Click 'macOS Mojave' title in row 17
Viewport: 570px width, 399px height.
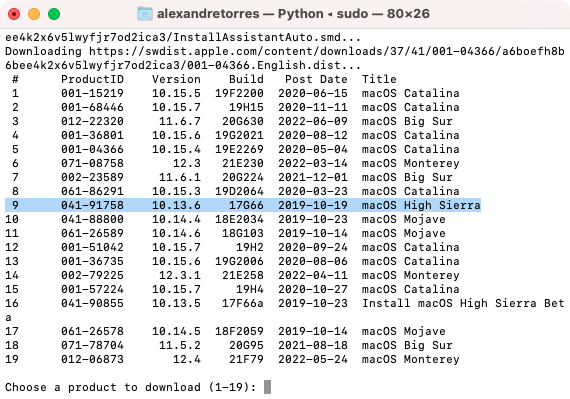click(x=404, y=331)
